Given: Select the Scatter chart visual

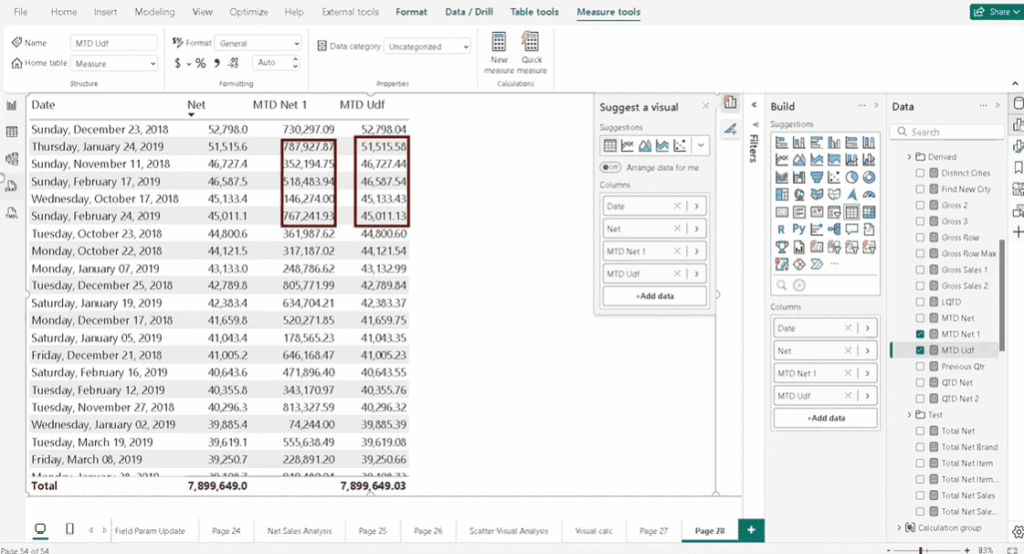Looking at the screenshot, I should (834, 177).
